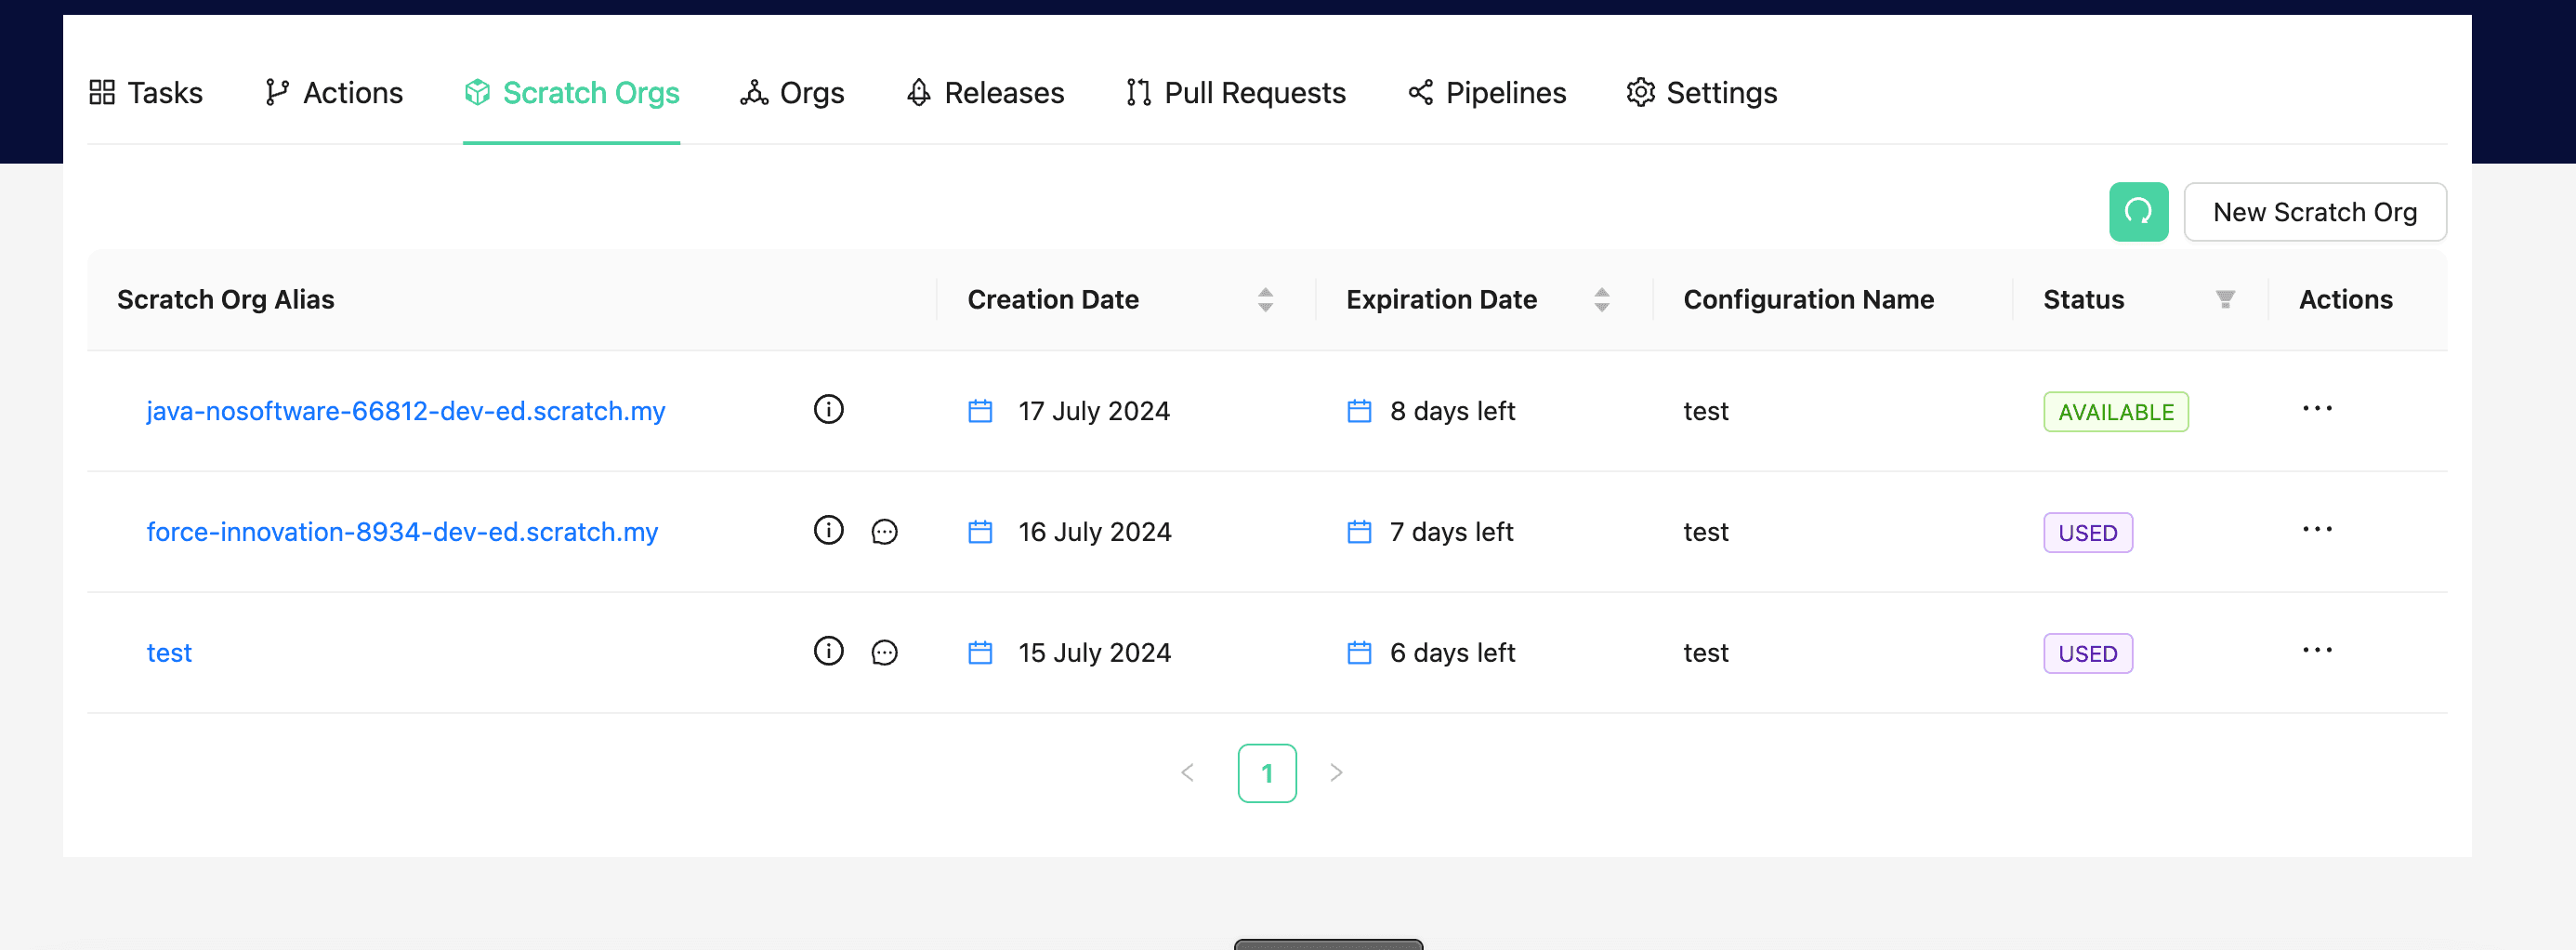Select page 1 in pagination
The image size is (2576, 950).
point(1266,773)
